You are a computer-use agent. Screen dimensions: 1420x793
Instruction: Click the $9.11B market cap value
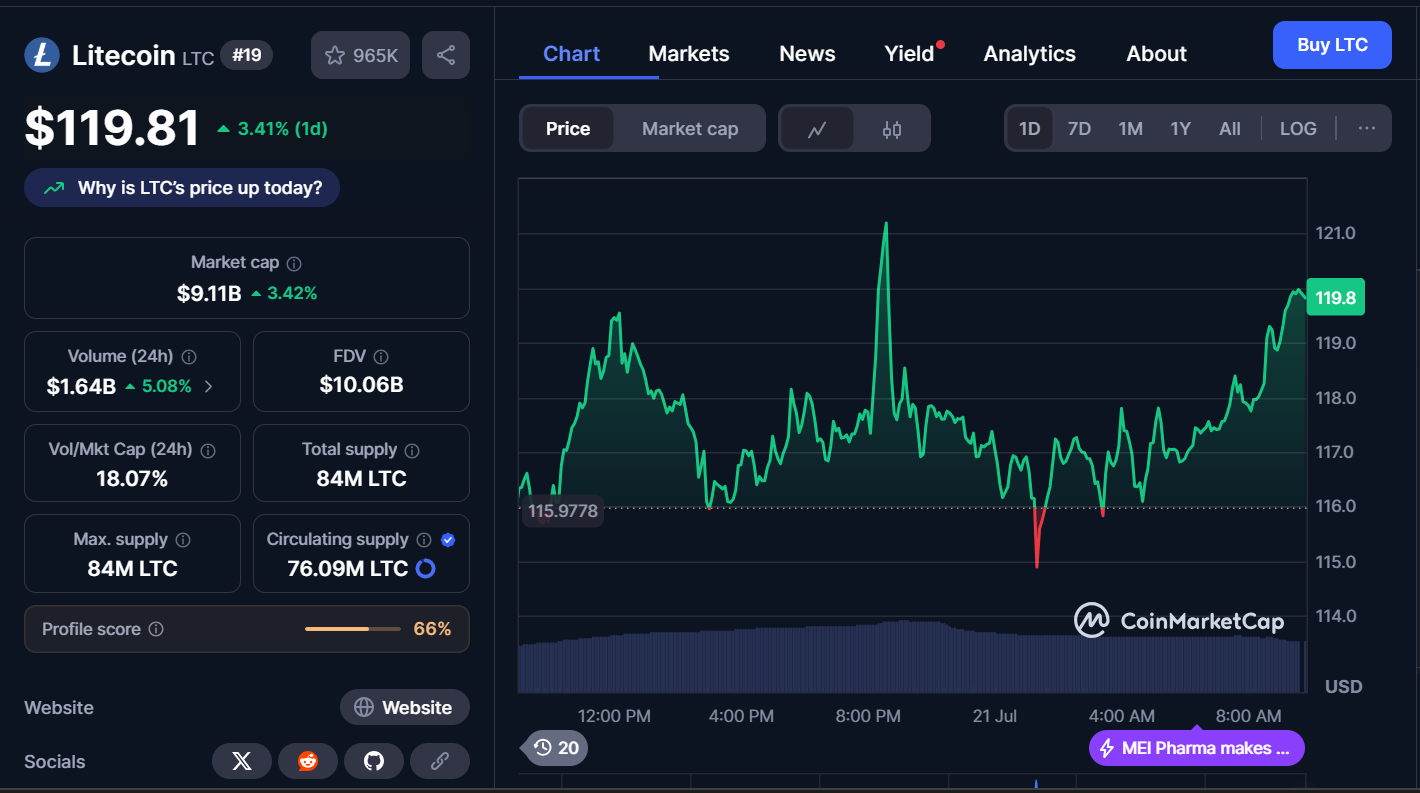pos(209,293)
